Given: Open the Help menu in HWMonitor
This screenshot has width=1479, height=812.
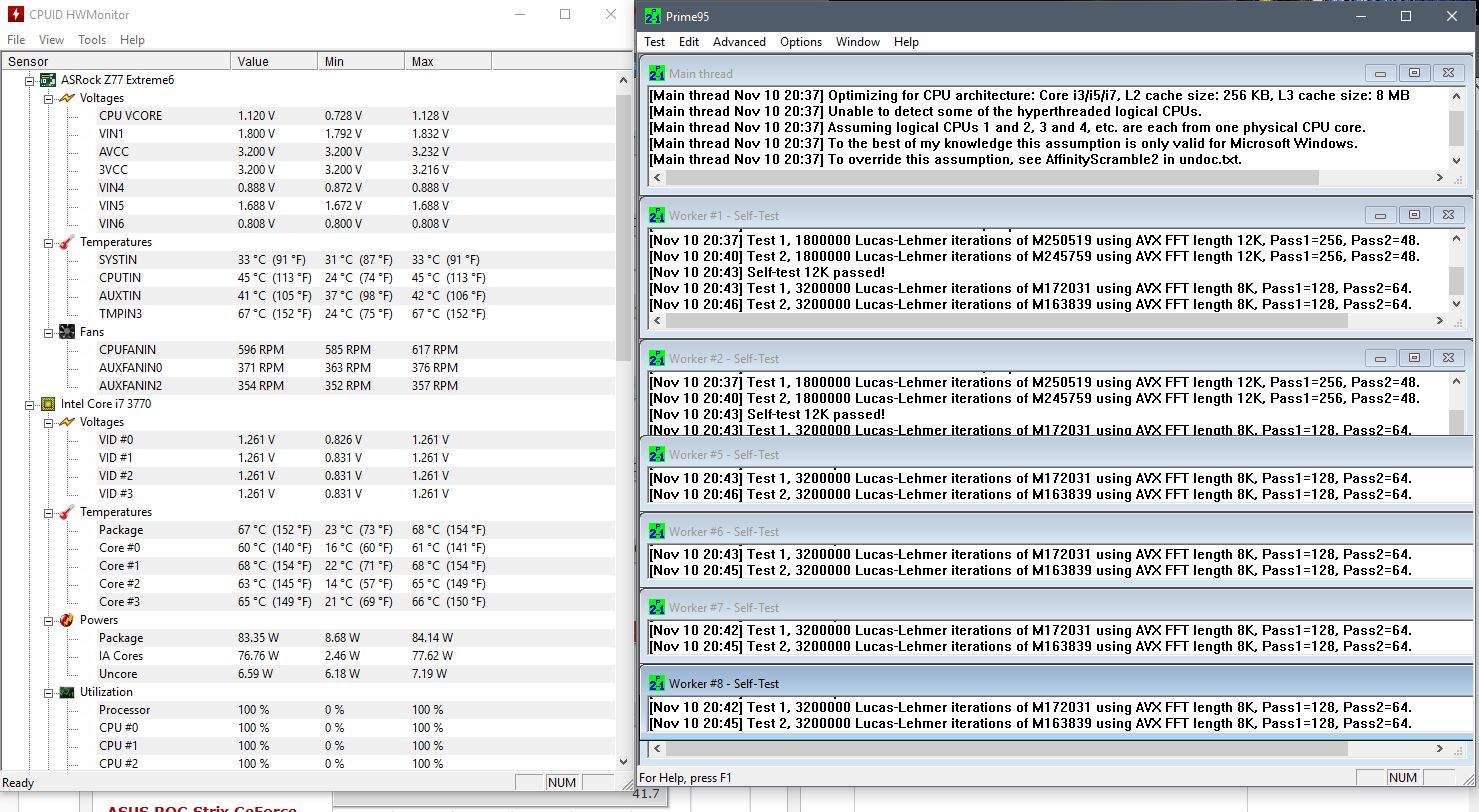Looking at the screenshot, I should (x=132, y=40).
